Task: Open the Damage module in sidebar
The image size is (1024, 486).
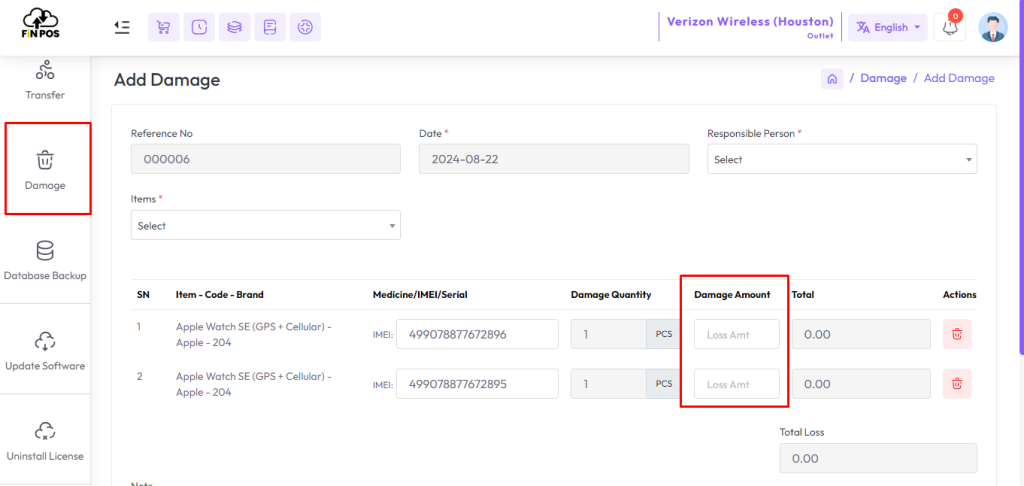Action: 45,170
